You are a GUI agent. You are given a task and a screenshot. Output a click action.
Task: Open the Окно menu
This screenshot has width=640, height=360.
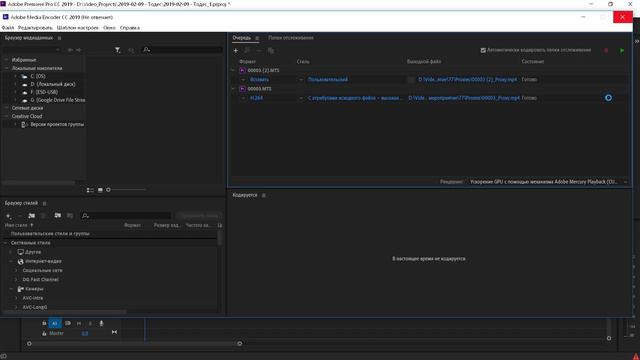[109, 28]
